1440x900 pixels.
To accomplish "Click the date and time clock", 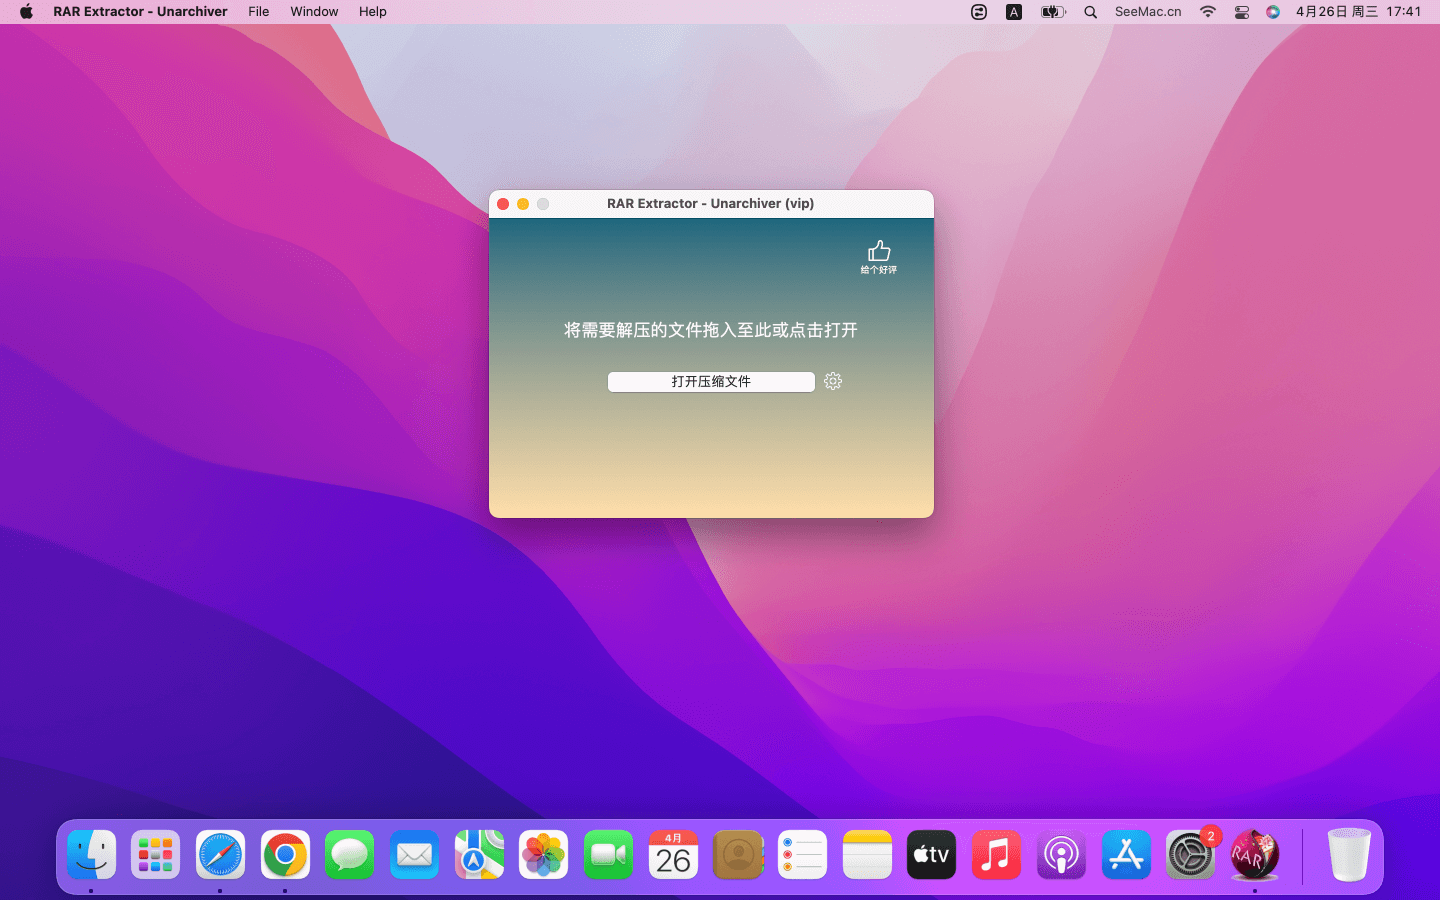I will 1358,12.
